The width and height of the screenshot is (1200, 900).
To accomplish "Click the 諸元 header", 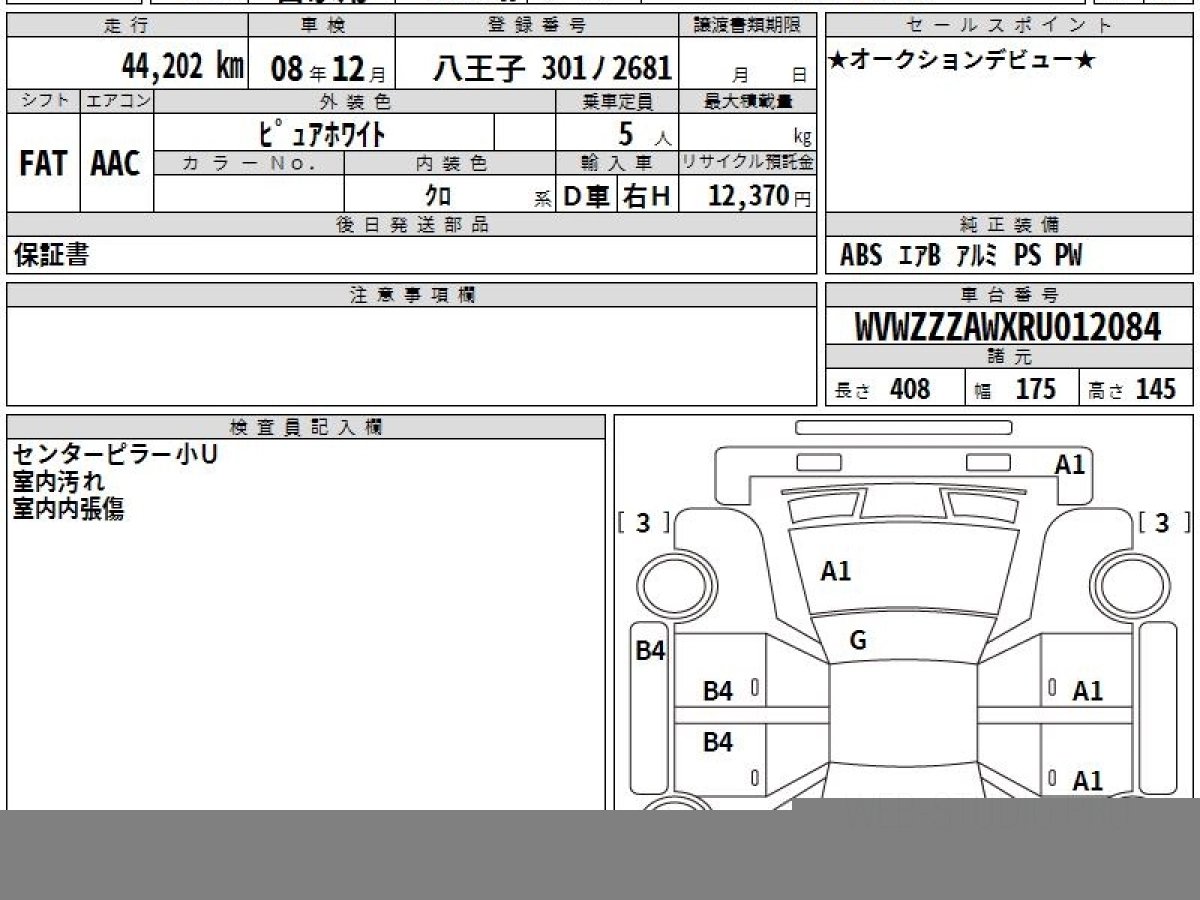I will (x=1010, y=357).
